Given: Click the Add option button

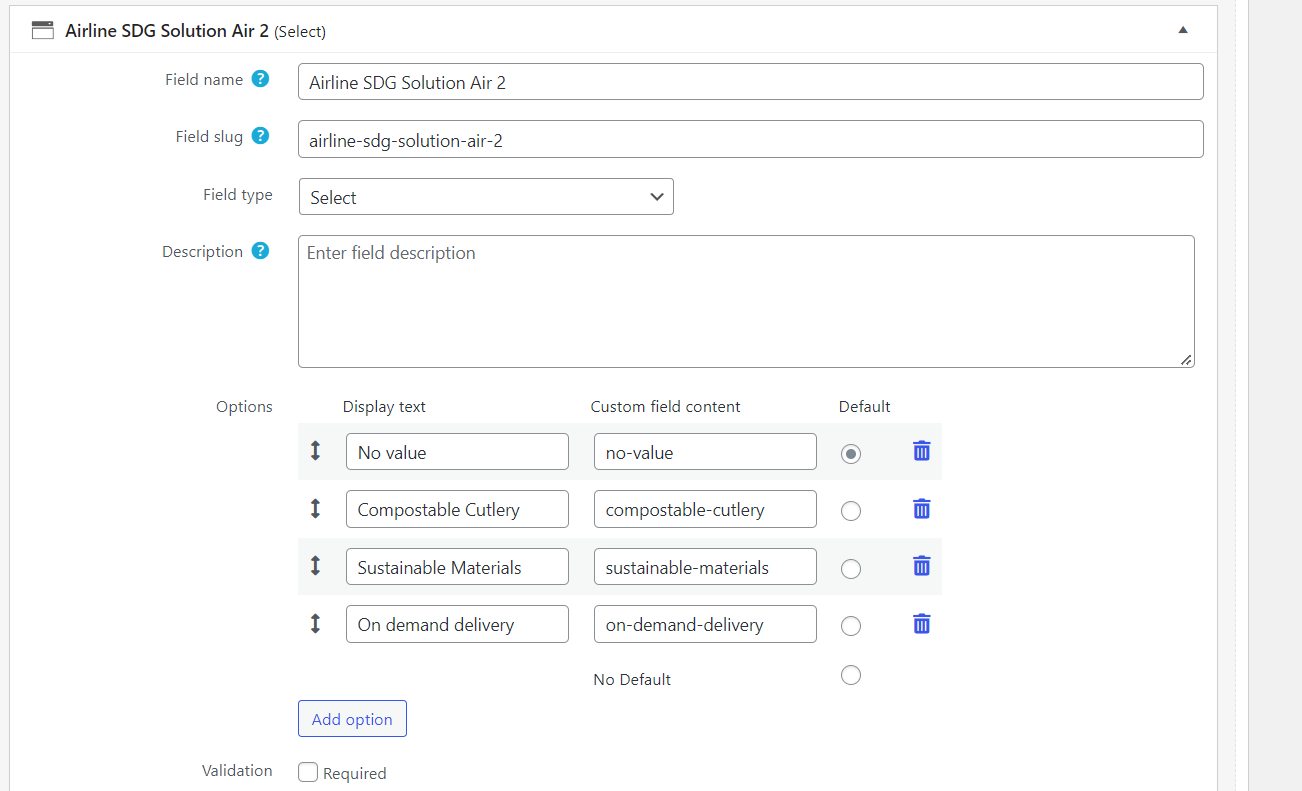Looking at the screenshot, I should [x=352, y=719].
